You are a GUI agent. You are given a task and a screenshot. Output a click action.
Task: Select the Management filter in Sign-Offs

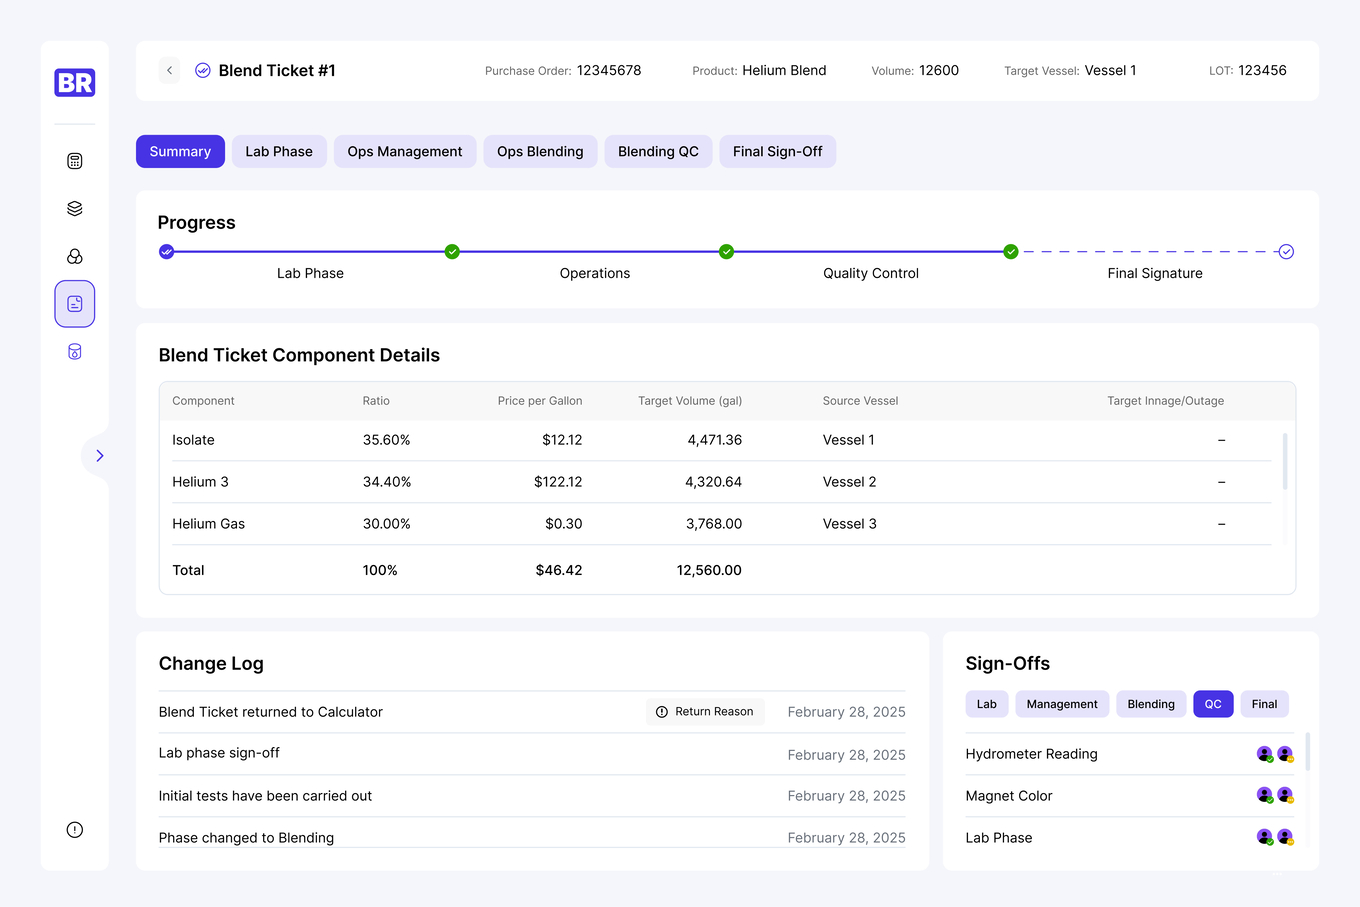click(x=1062, y=704)
